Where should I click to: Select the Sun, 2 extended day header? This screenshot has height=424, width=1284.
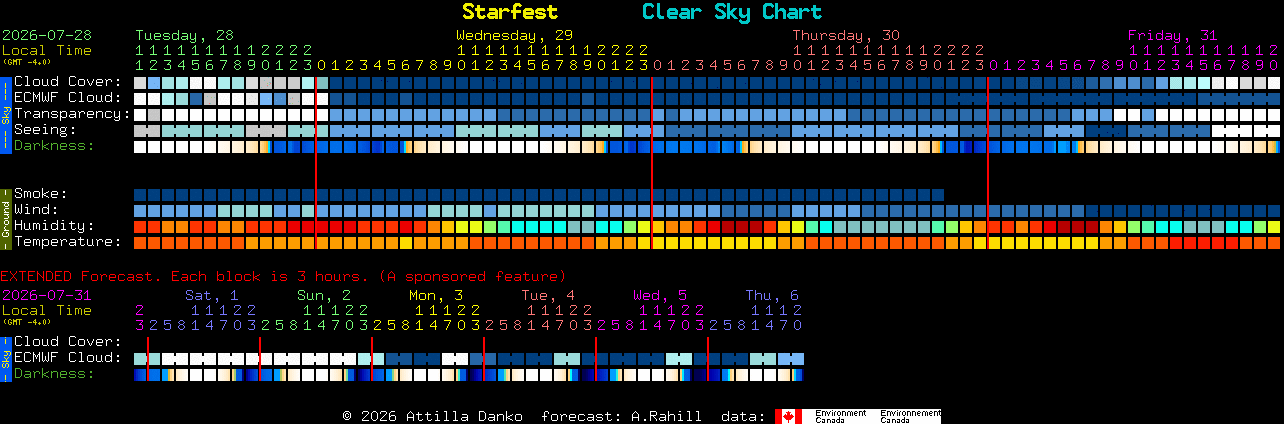pos(324,295)
